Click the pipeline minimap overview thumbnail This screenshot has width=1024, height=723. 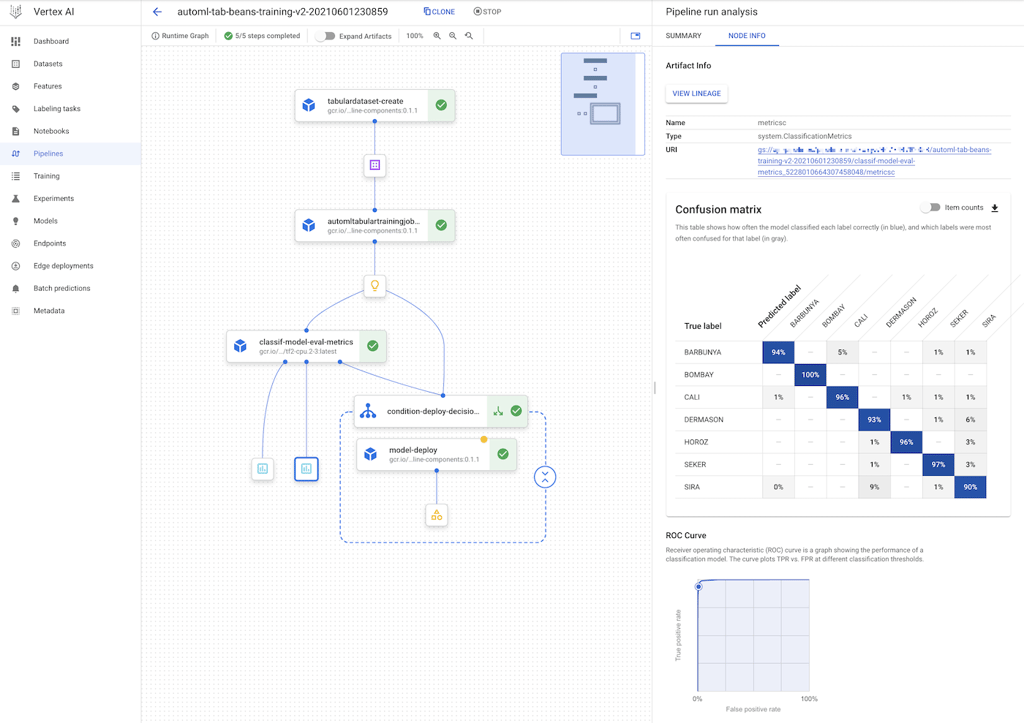pyautogui.click(x=602, y=104)
